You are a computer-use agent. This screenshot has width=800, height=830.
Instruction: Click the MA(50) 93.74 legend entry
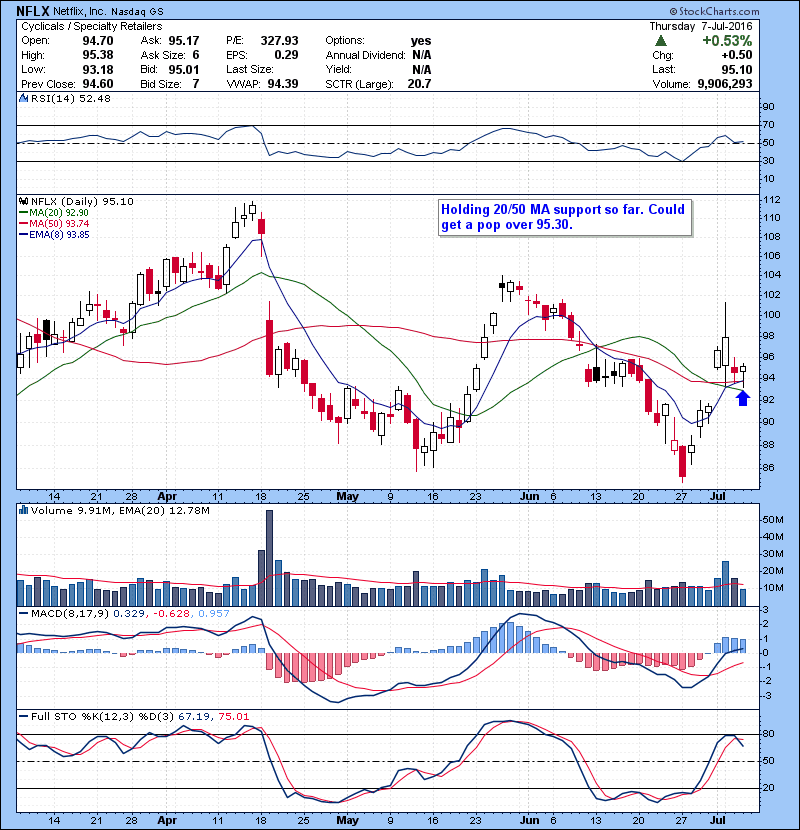[x=54, y=223]
